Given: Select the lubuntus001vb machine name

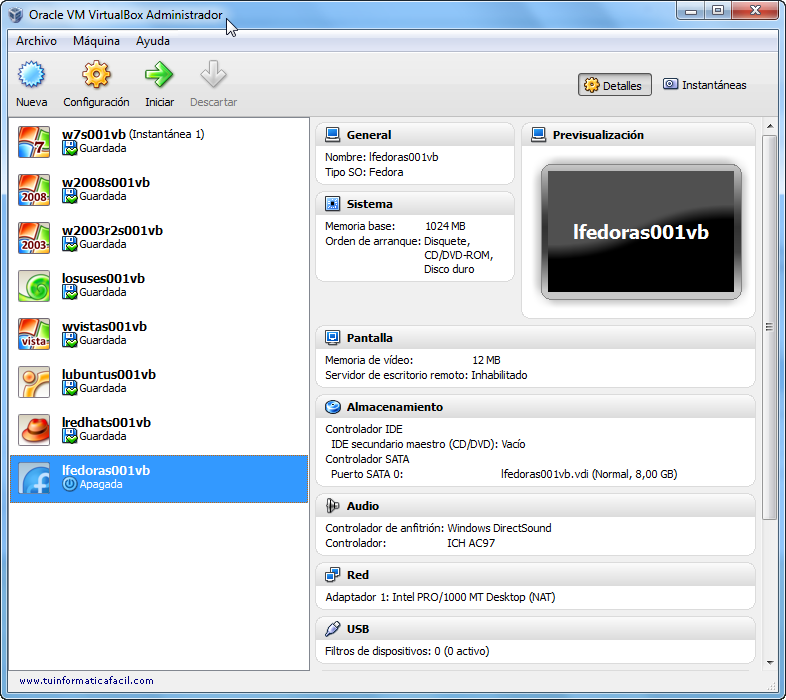Looking at the screenshot, I should [109, 375].
